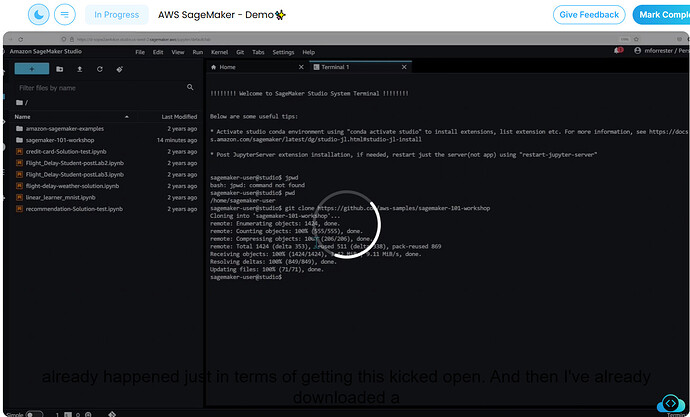Image resolution: width=690 pixels, height=417 pixels.
Task: Open the File menu
Action: pos(140,52)
